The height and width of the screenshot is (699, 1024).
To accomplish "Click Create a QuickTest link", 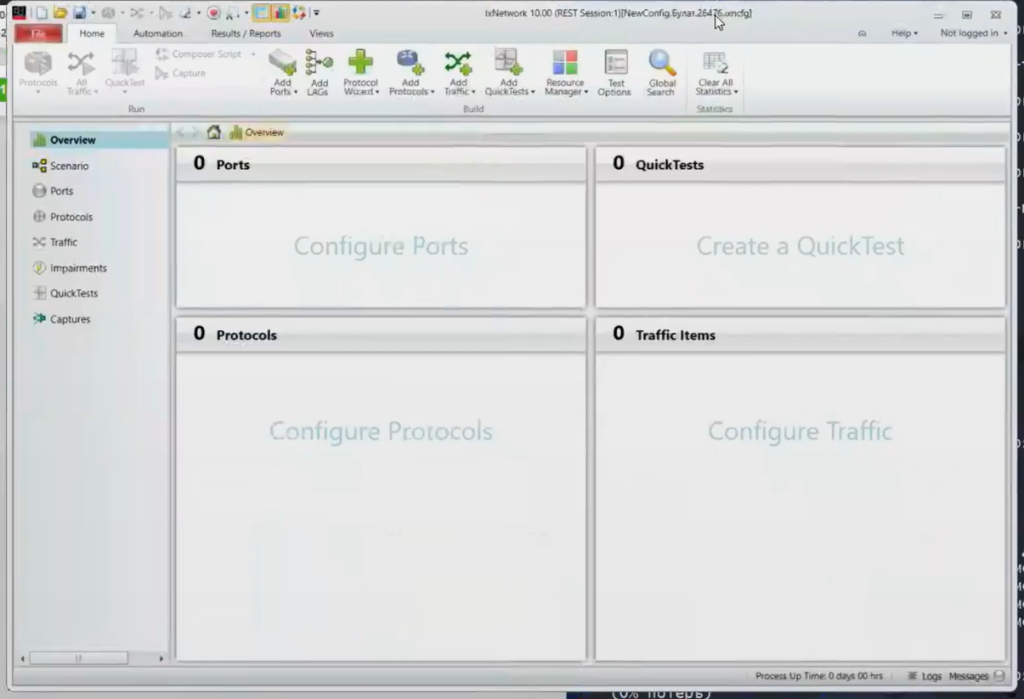I will click(x=800, y=246).
